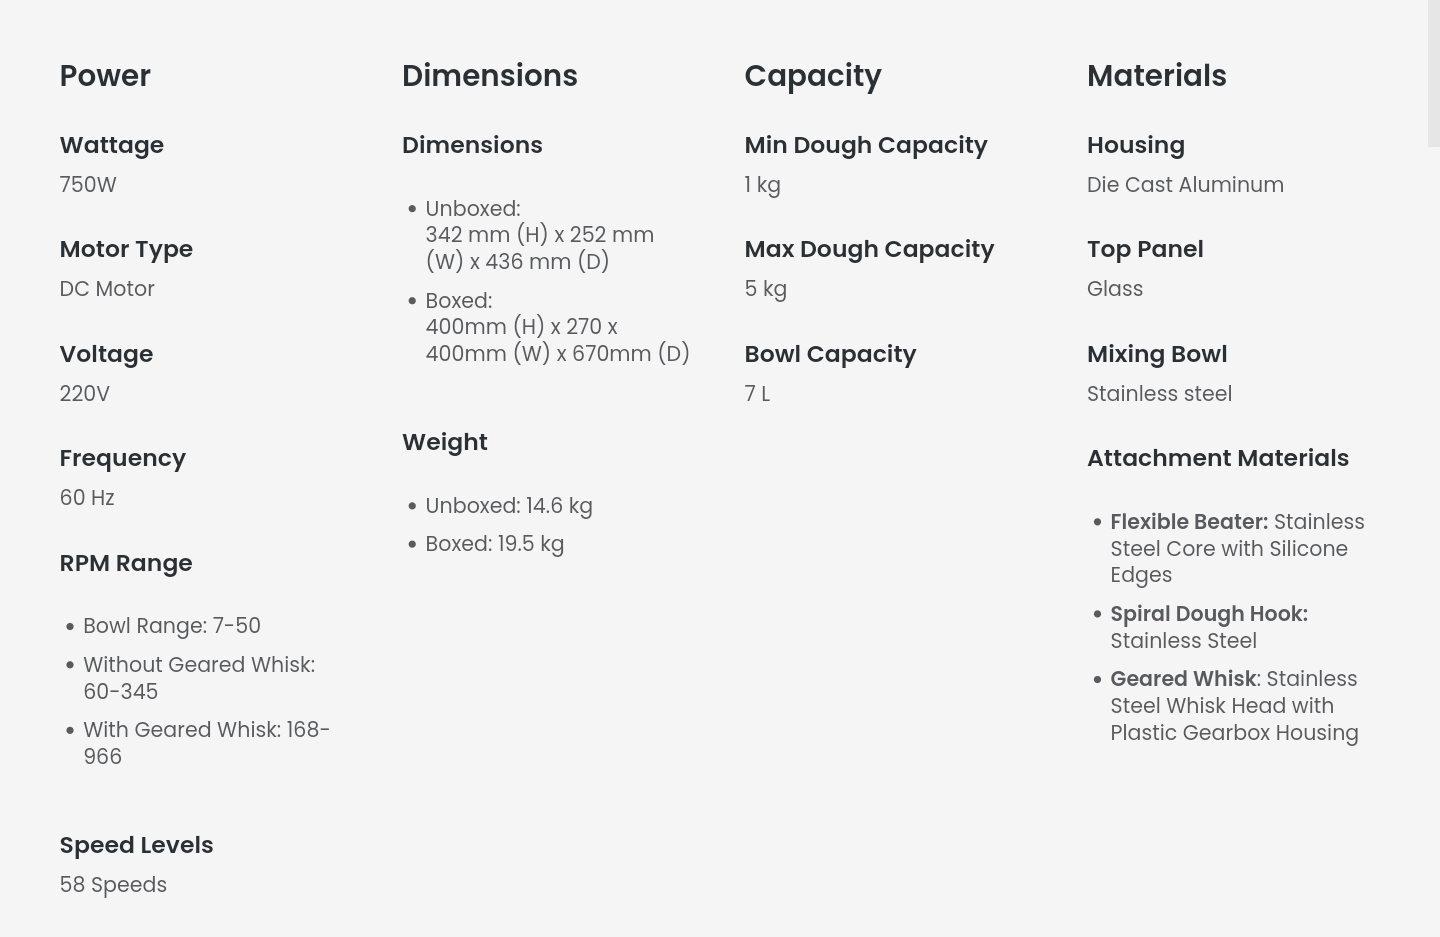The image size is (1440, 937).
Task: Click the RPM Range label
Action: [126, 563]
